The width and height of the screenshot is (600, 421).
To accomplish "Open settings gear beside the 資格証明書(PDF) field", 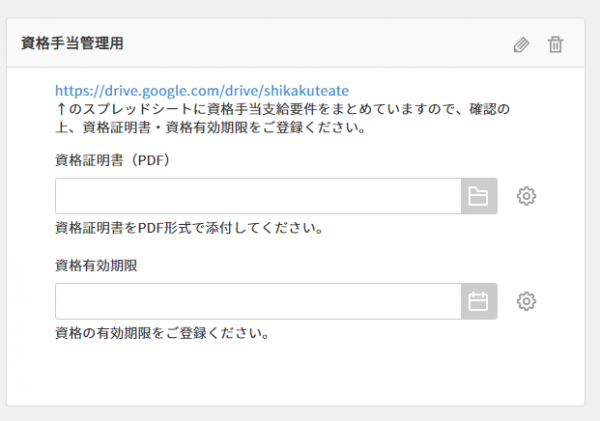I will tap(527, 196).
